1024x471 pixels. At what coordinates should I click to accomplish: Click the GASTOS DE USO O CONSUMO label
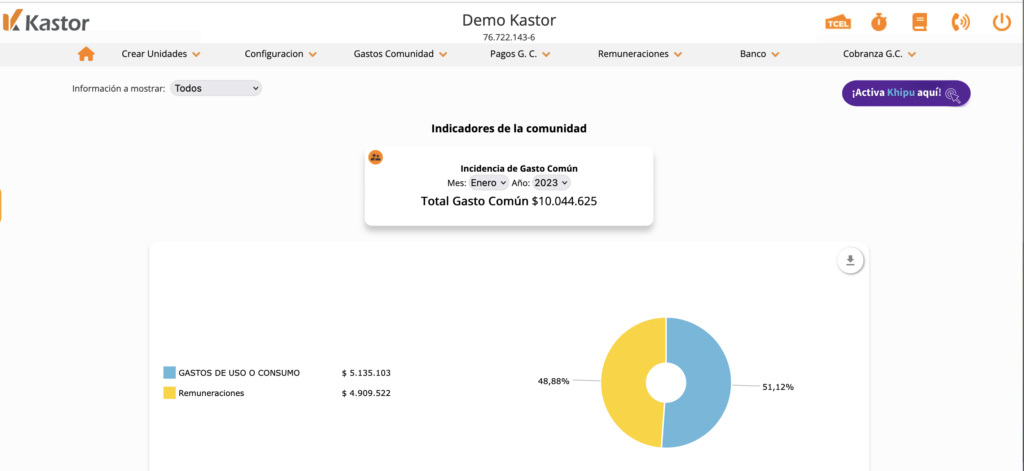point(239,373)
